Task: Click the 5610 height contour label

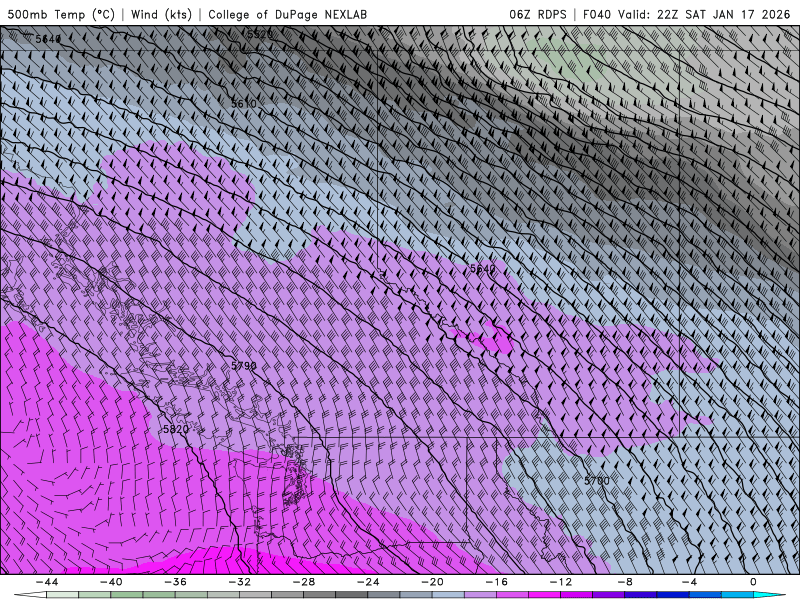Action: point(244,104)
